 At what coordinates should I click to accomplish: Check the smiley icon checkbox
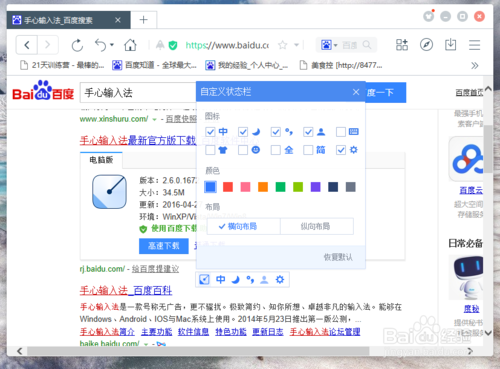(243, 150)
